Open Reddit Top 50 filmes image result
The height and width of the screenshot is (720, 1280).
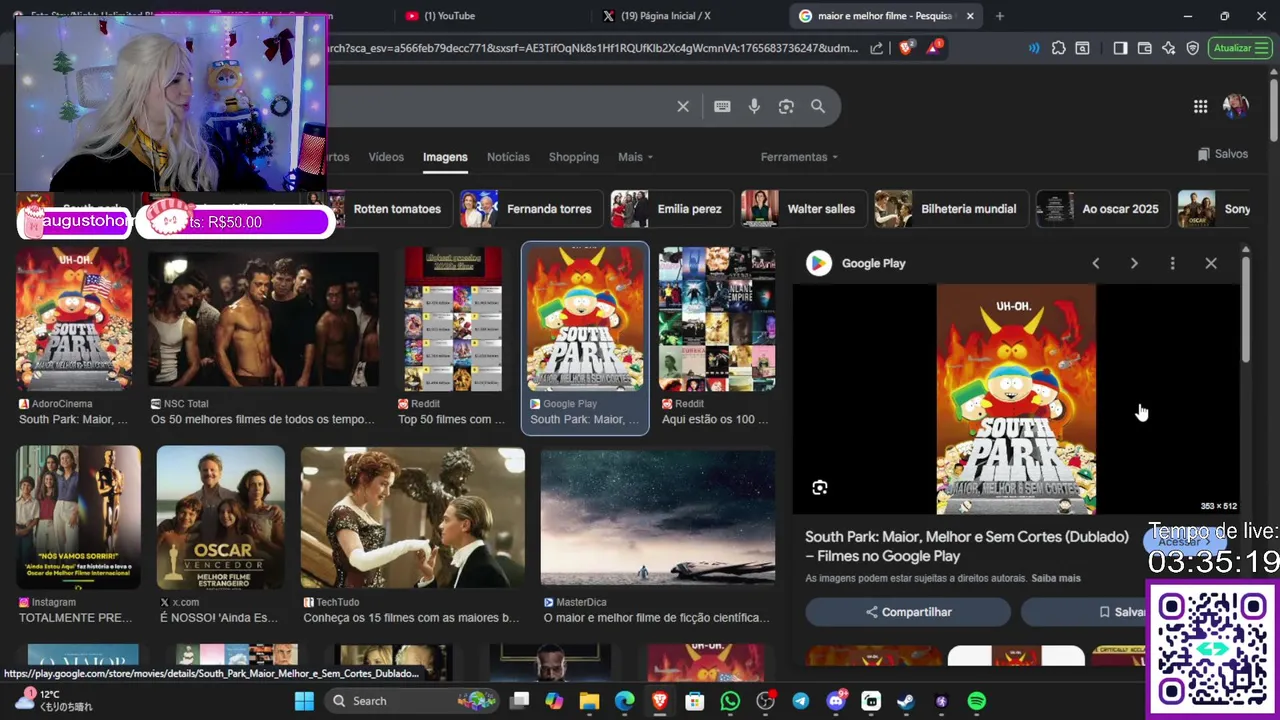[452, 320]
